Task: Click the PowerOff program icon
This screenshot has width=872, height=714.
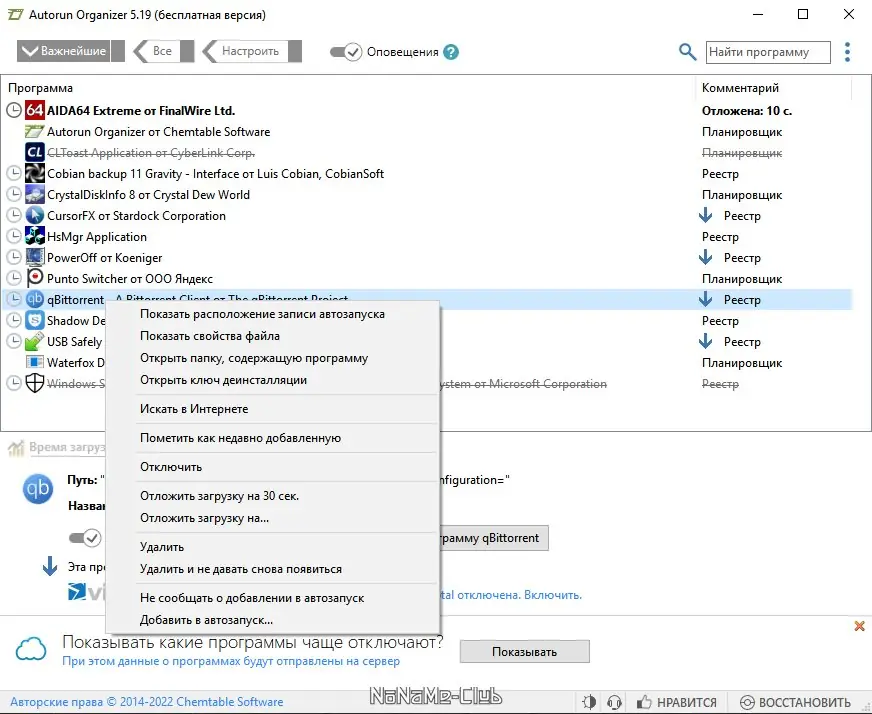Action: pyautogui.click(x=34, y=257)
